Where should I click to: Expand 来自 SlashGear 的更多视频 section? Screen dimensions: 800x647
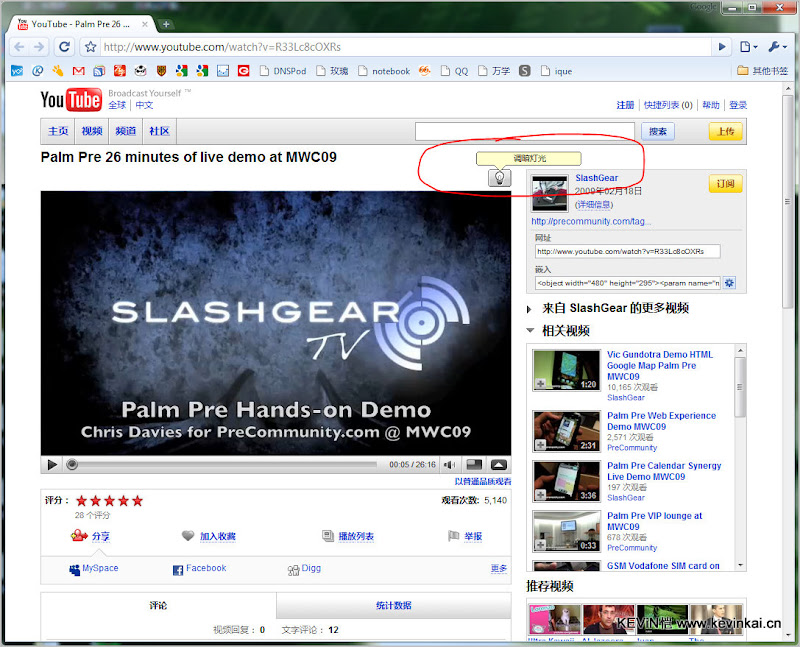pyautogui.click(x=530, y=309)
